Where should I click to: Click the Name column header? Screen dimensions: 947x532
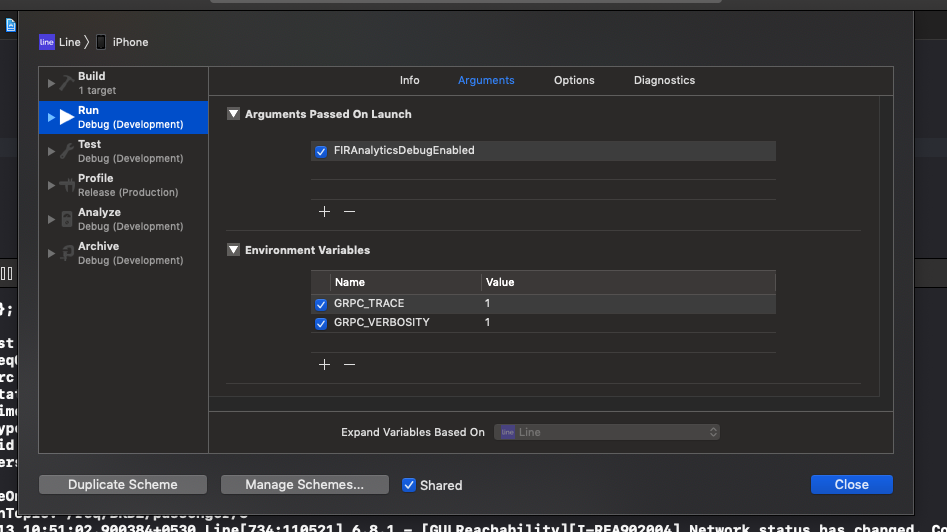tap(405, 282)
